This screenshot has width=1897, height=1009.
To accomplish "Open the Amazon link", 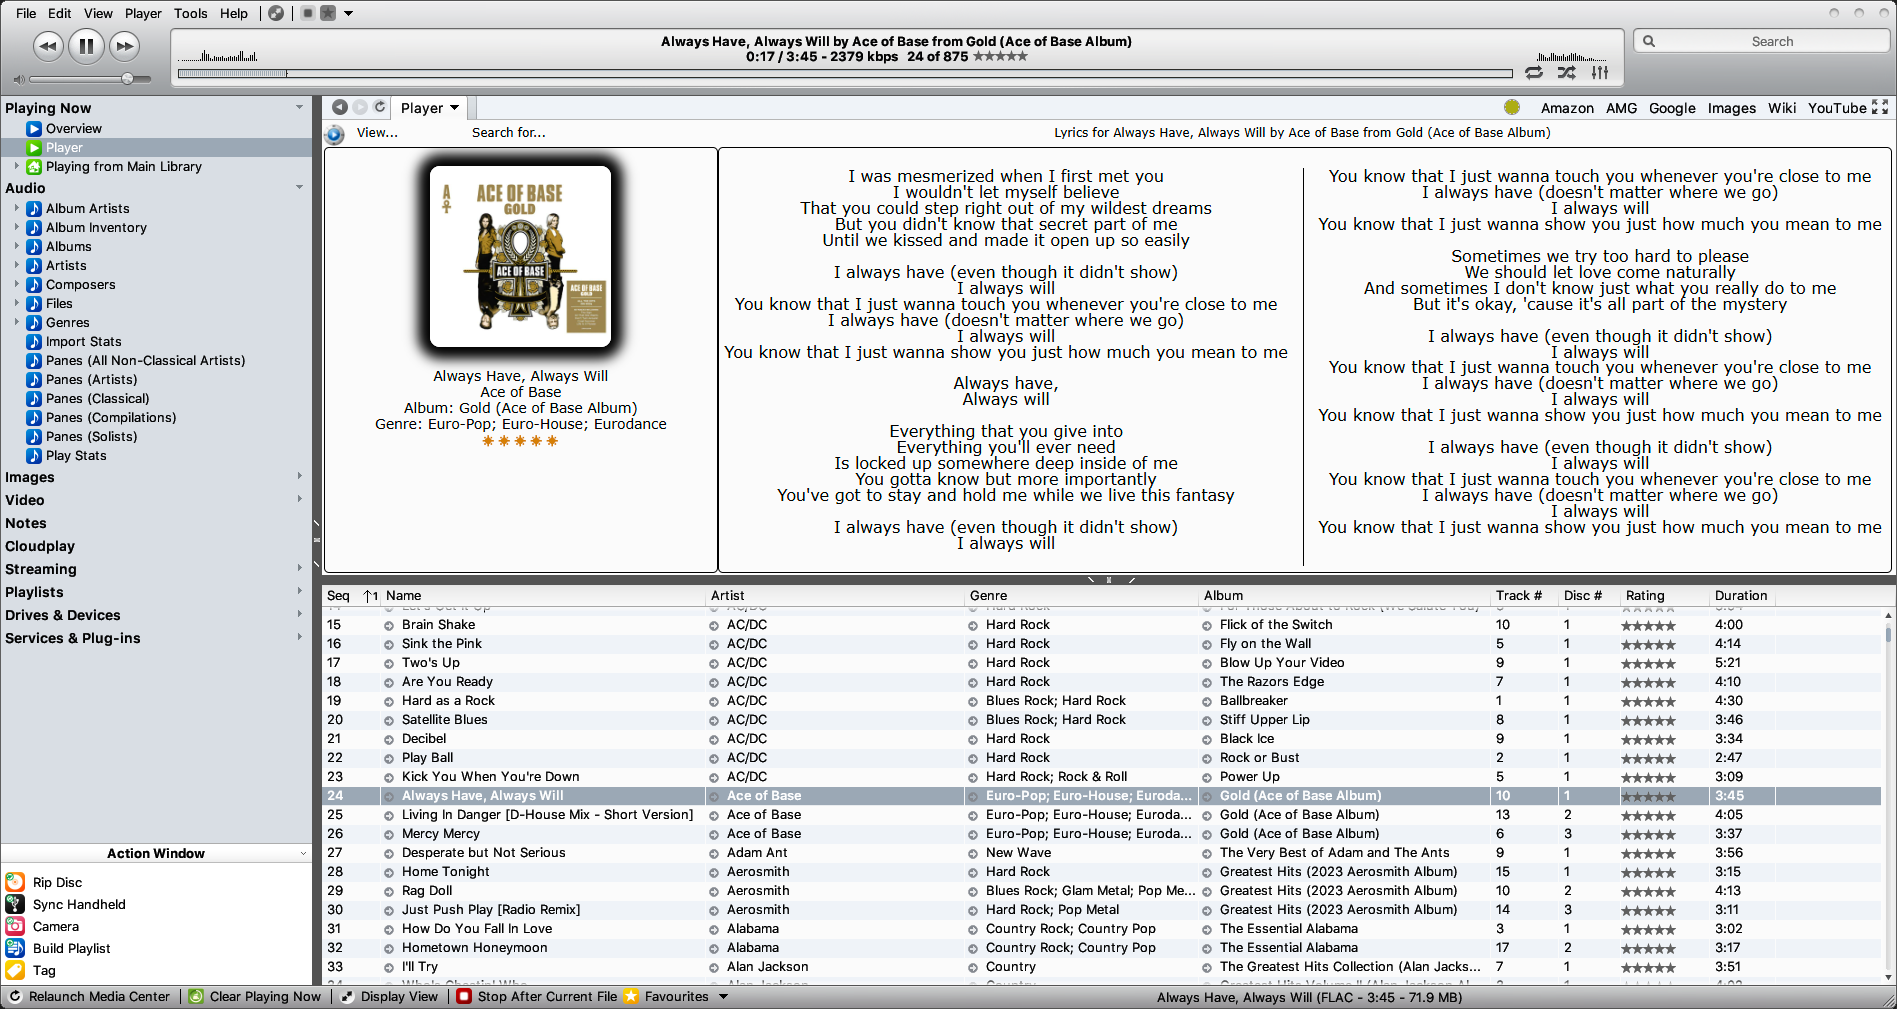I will (x=1567, y=108).
